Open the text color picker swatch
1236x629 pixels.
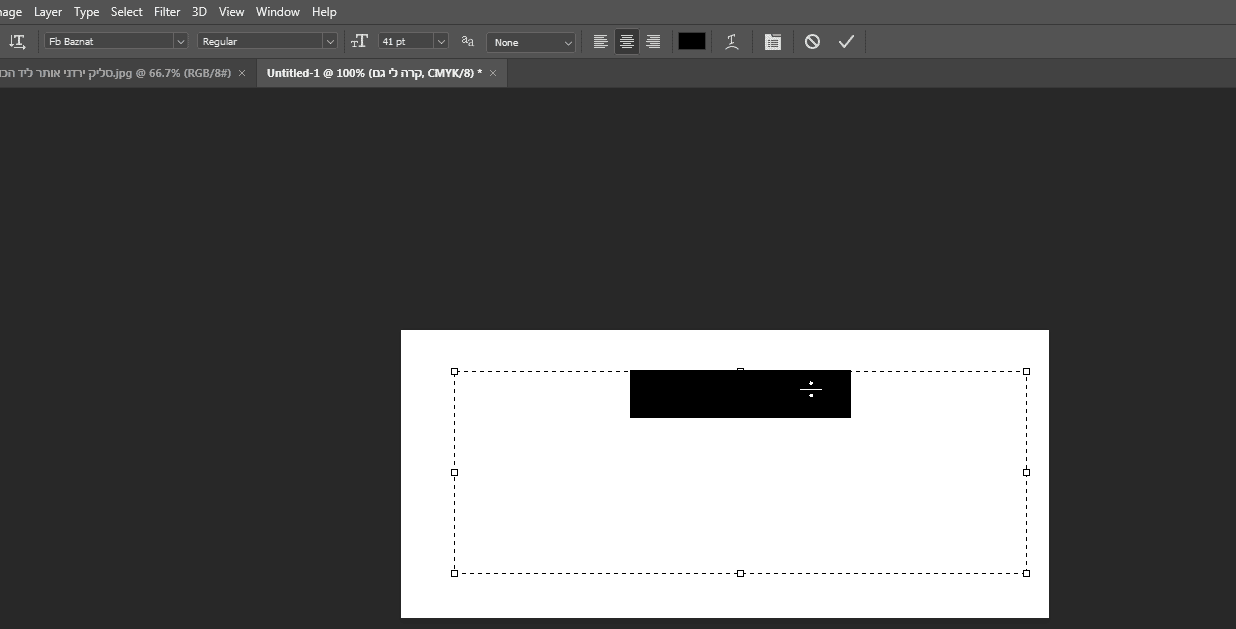(692, 41)
